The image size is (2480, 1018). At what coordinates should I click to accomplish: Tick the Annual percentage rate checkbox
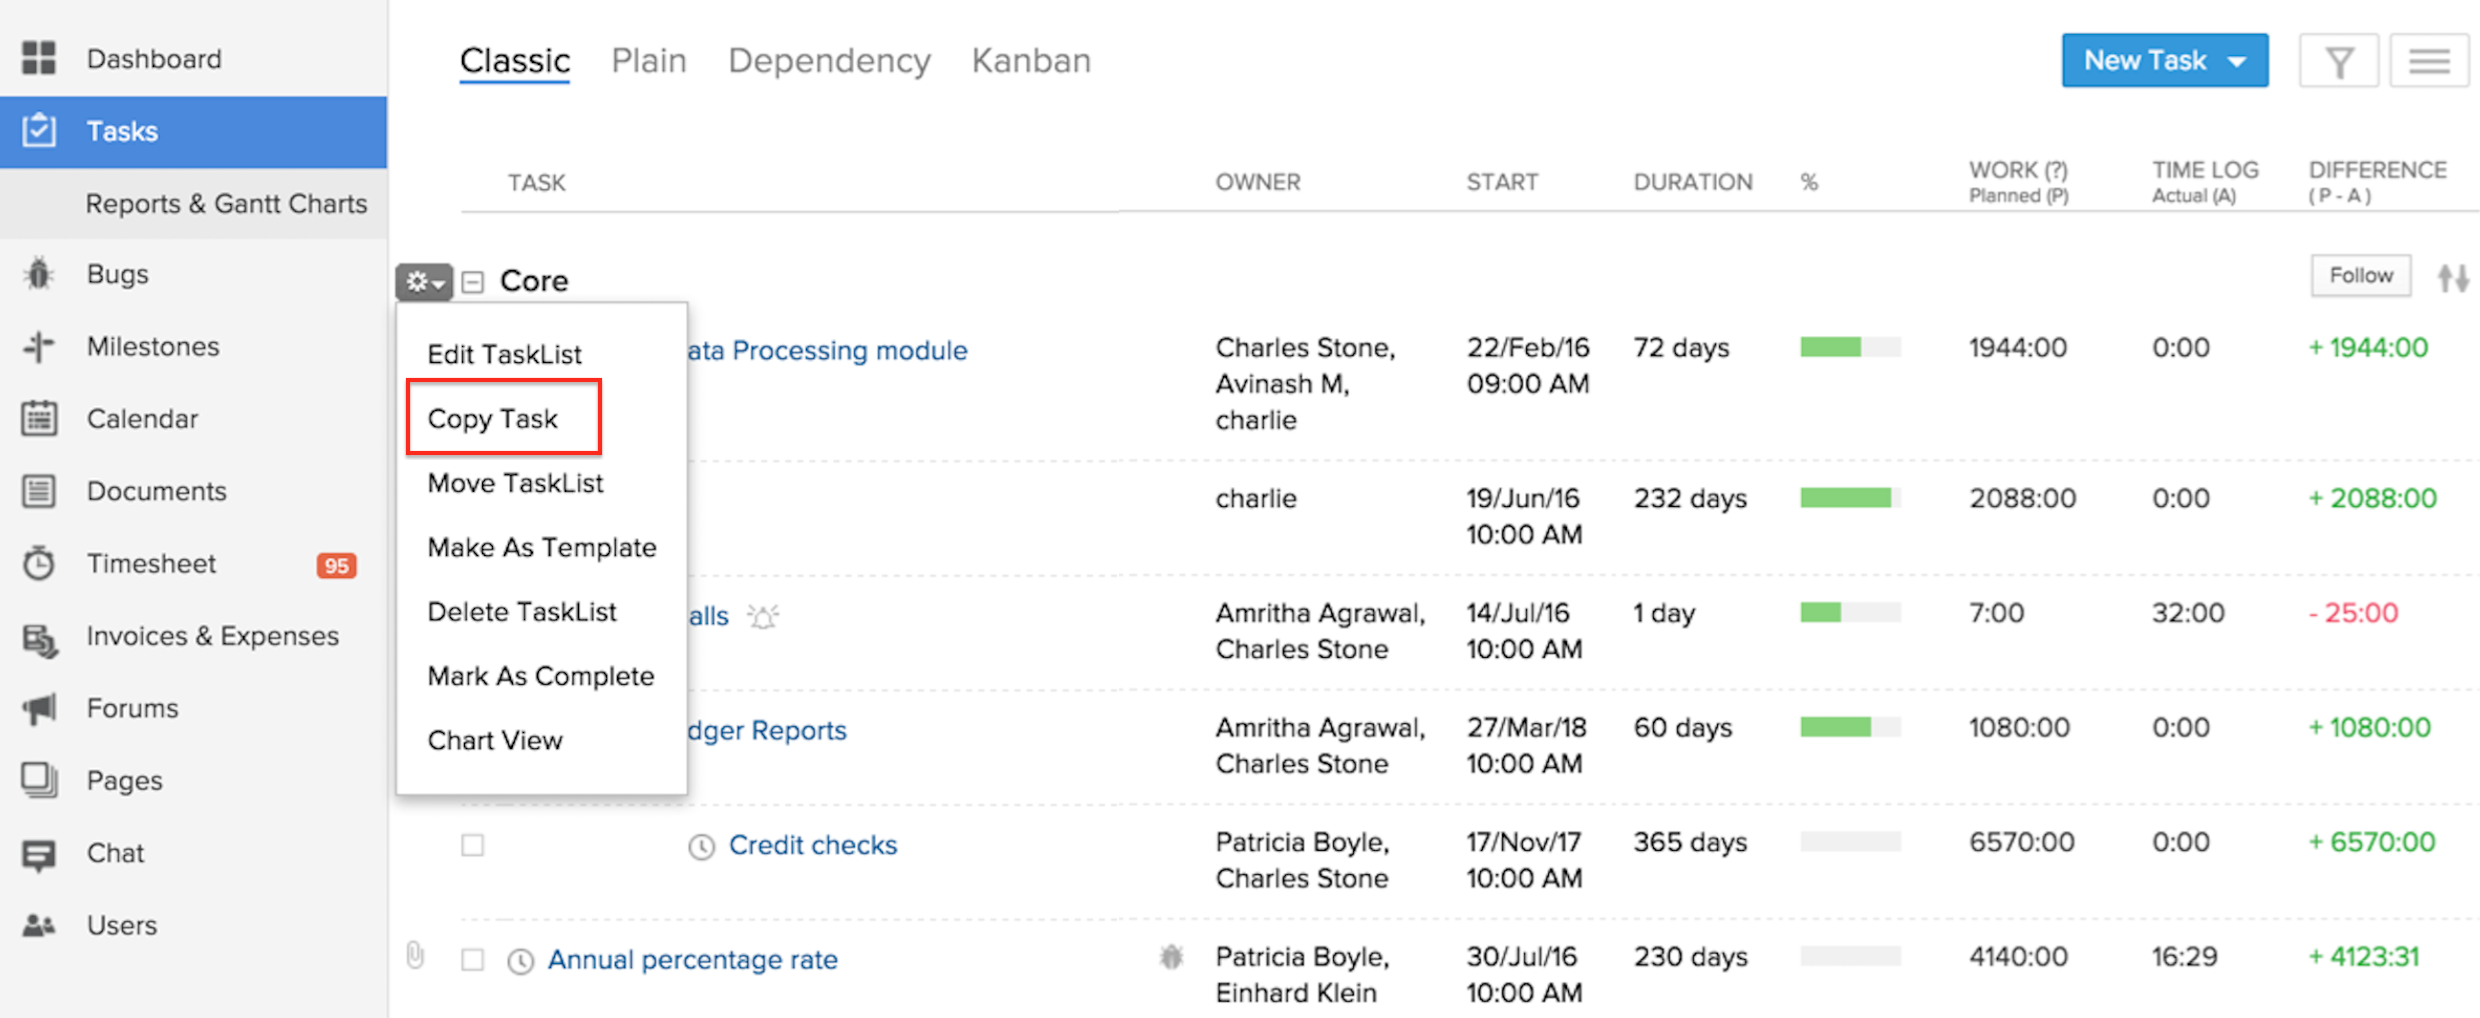pos(472,960)
